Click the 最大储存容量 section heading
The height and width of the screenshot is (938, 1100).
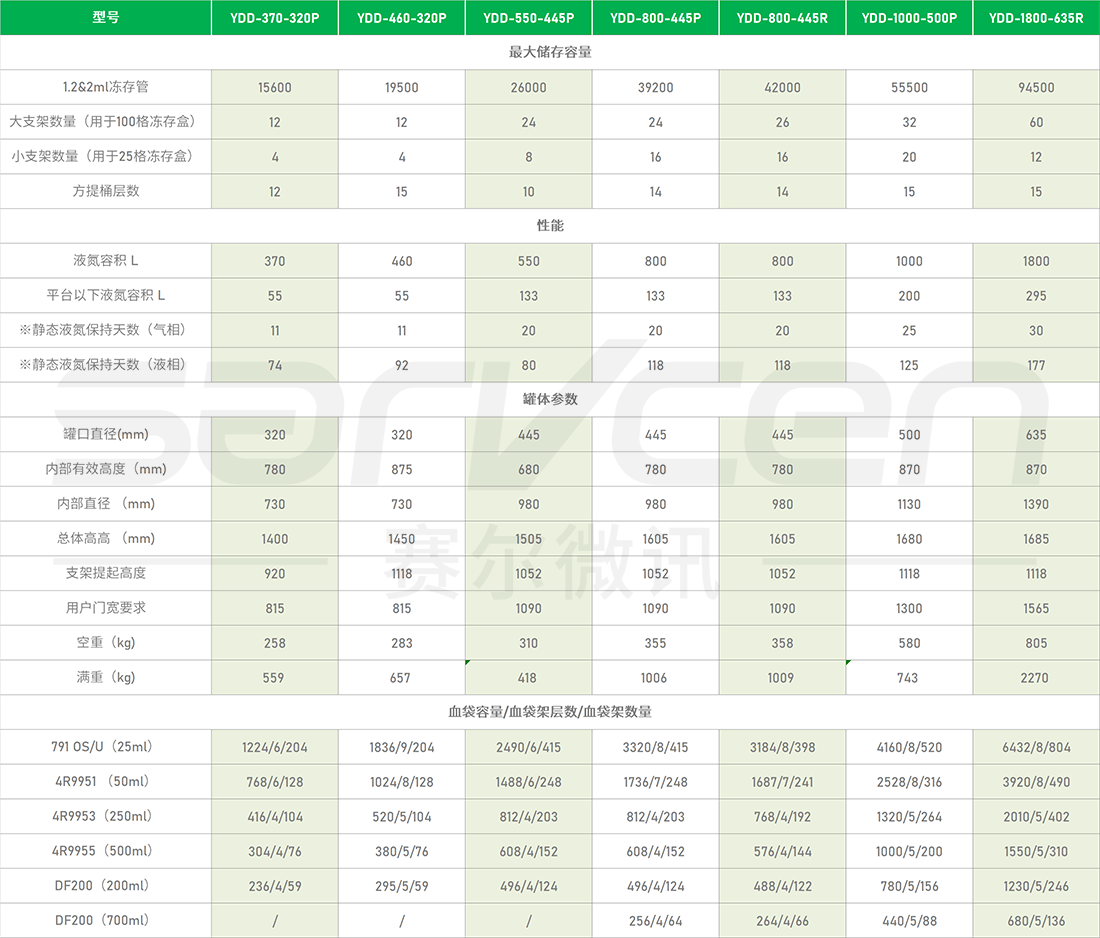[x=550, y=52]
